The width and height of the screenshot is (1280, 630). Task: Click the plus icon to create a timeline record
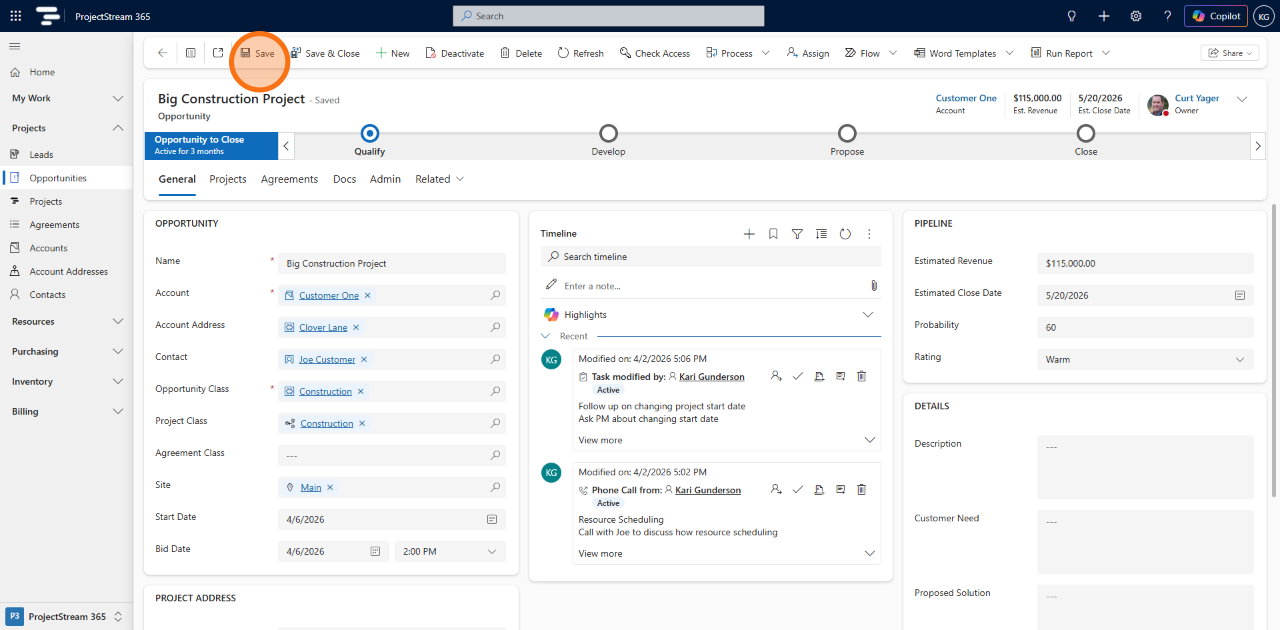click(749, 234)
